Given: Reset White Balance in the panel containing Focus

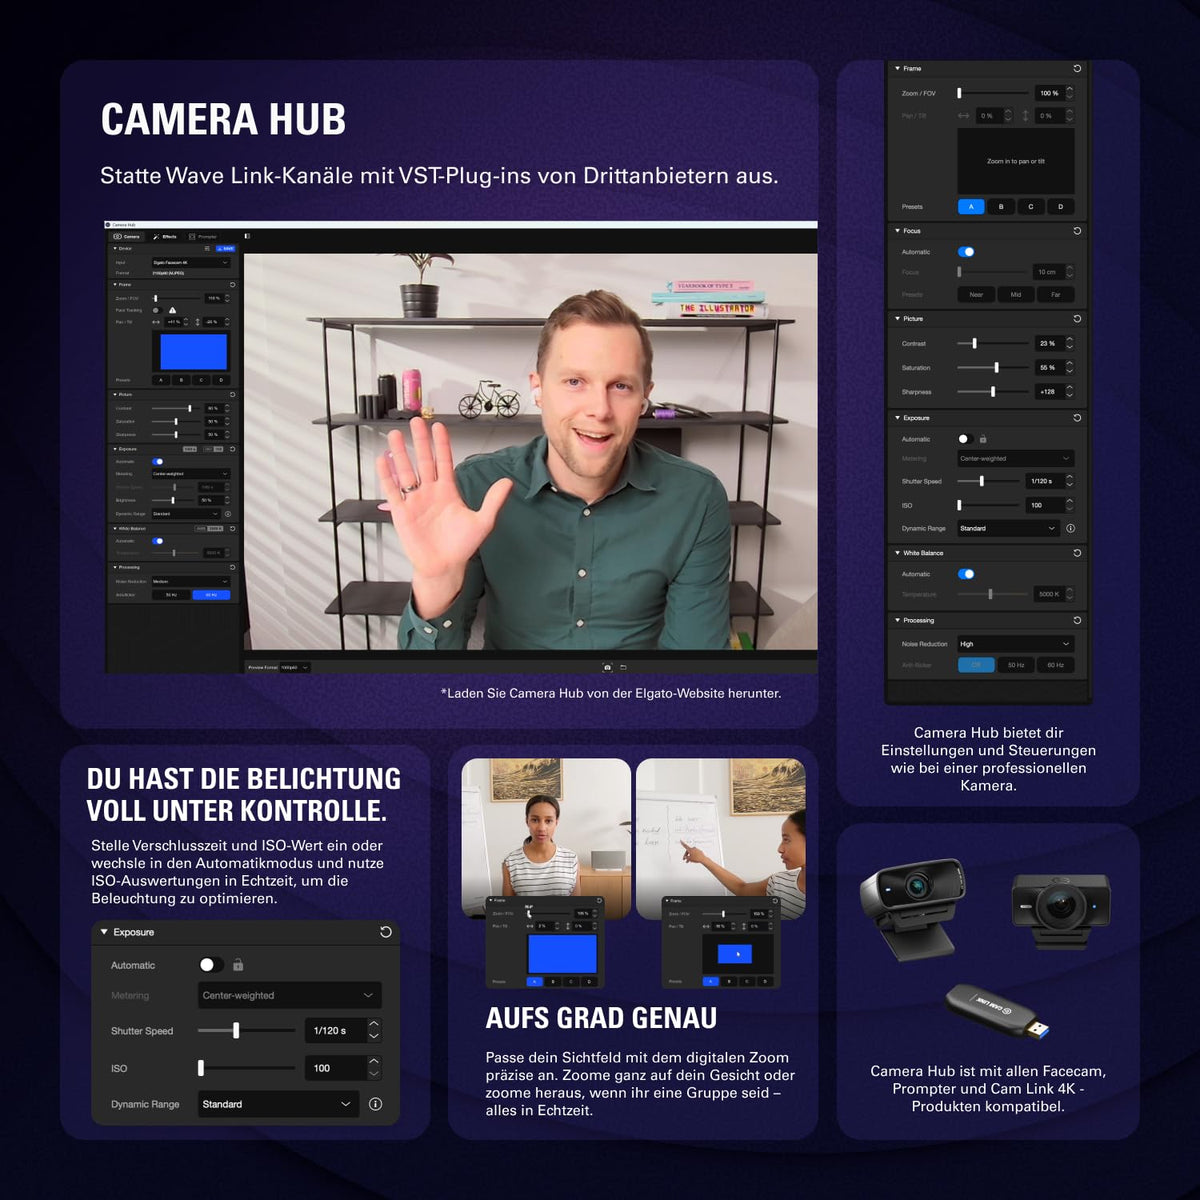Looking at the screenshot, I should pos(1077,553).
